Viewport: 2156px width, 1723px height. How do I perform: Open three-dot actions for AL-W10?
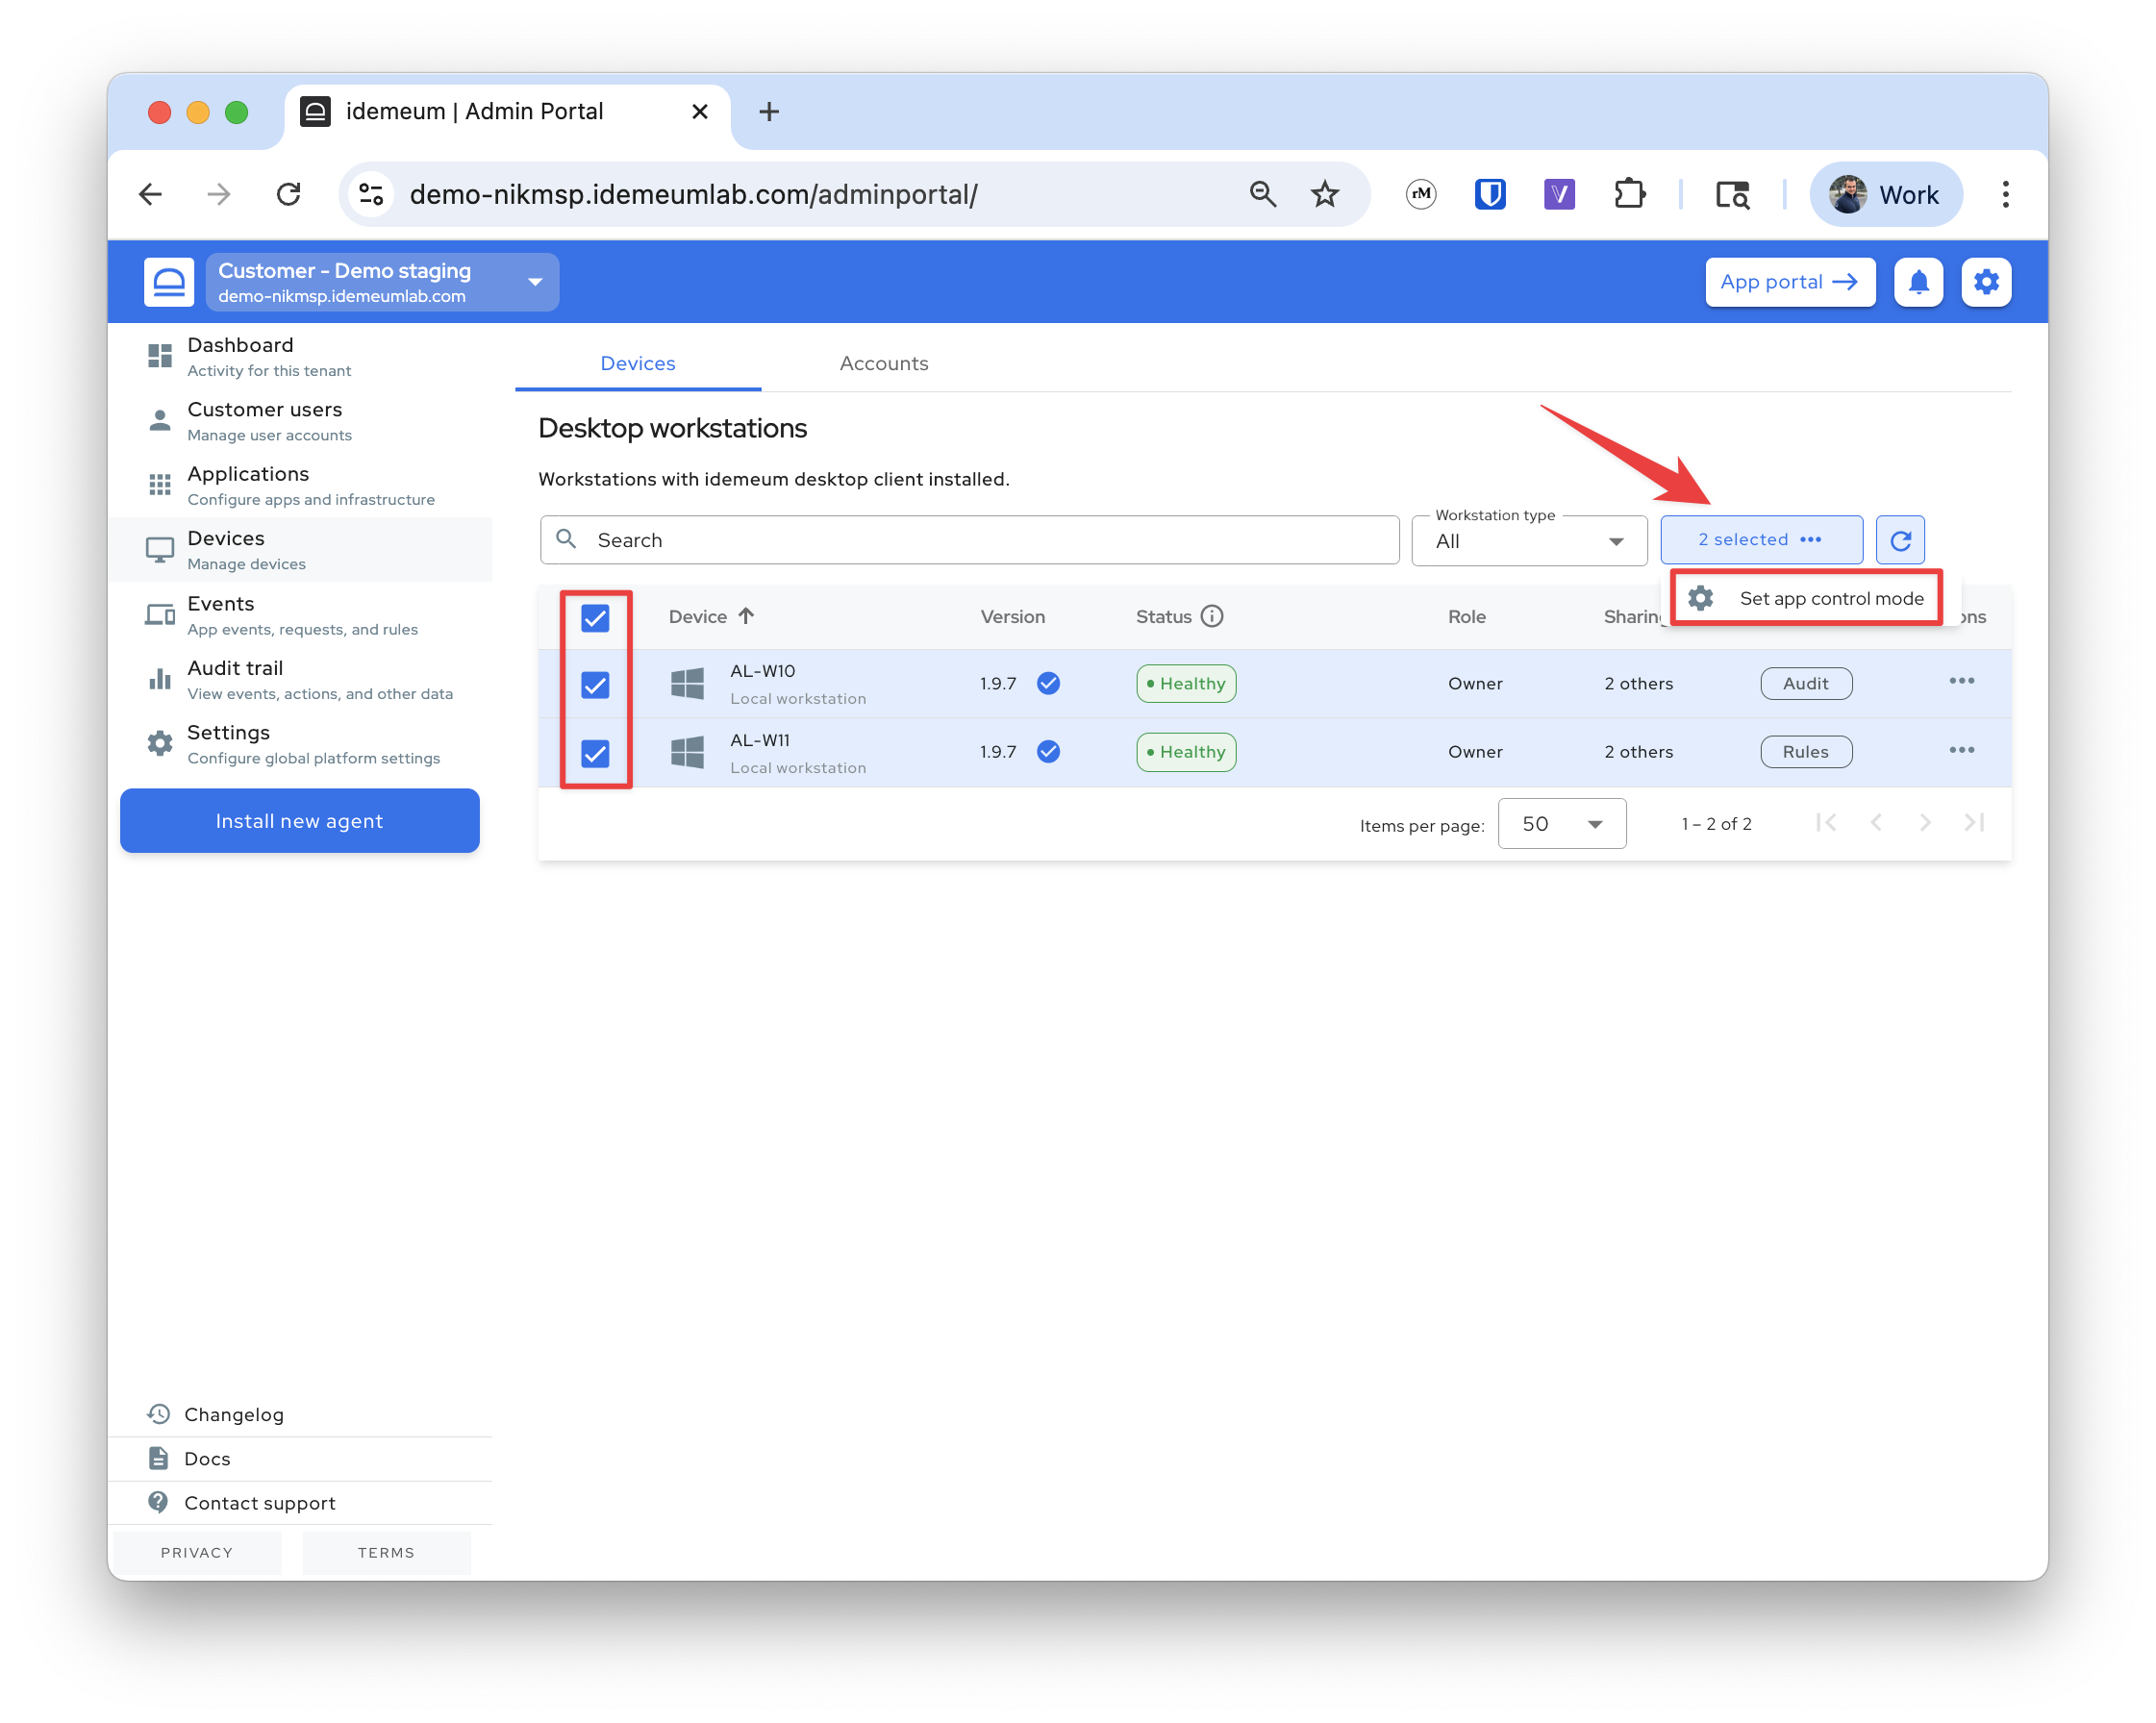1961,682
